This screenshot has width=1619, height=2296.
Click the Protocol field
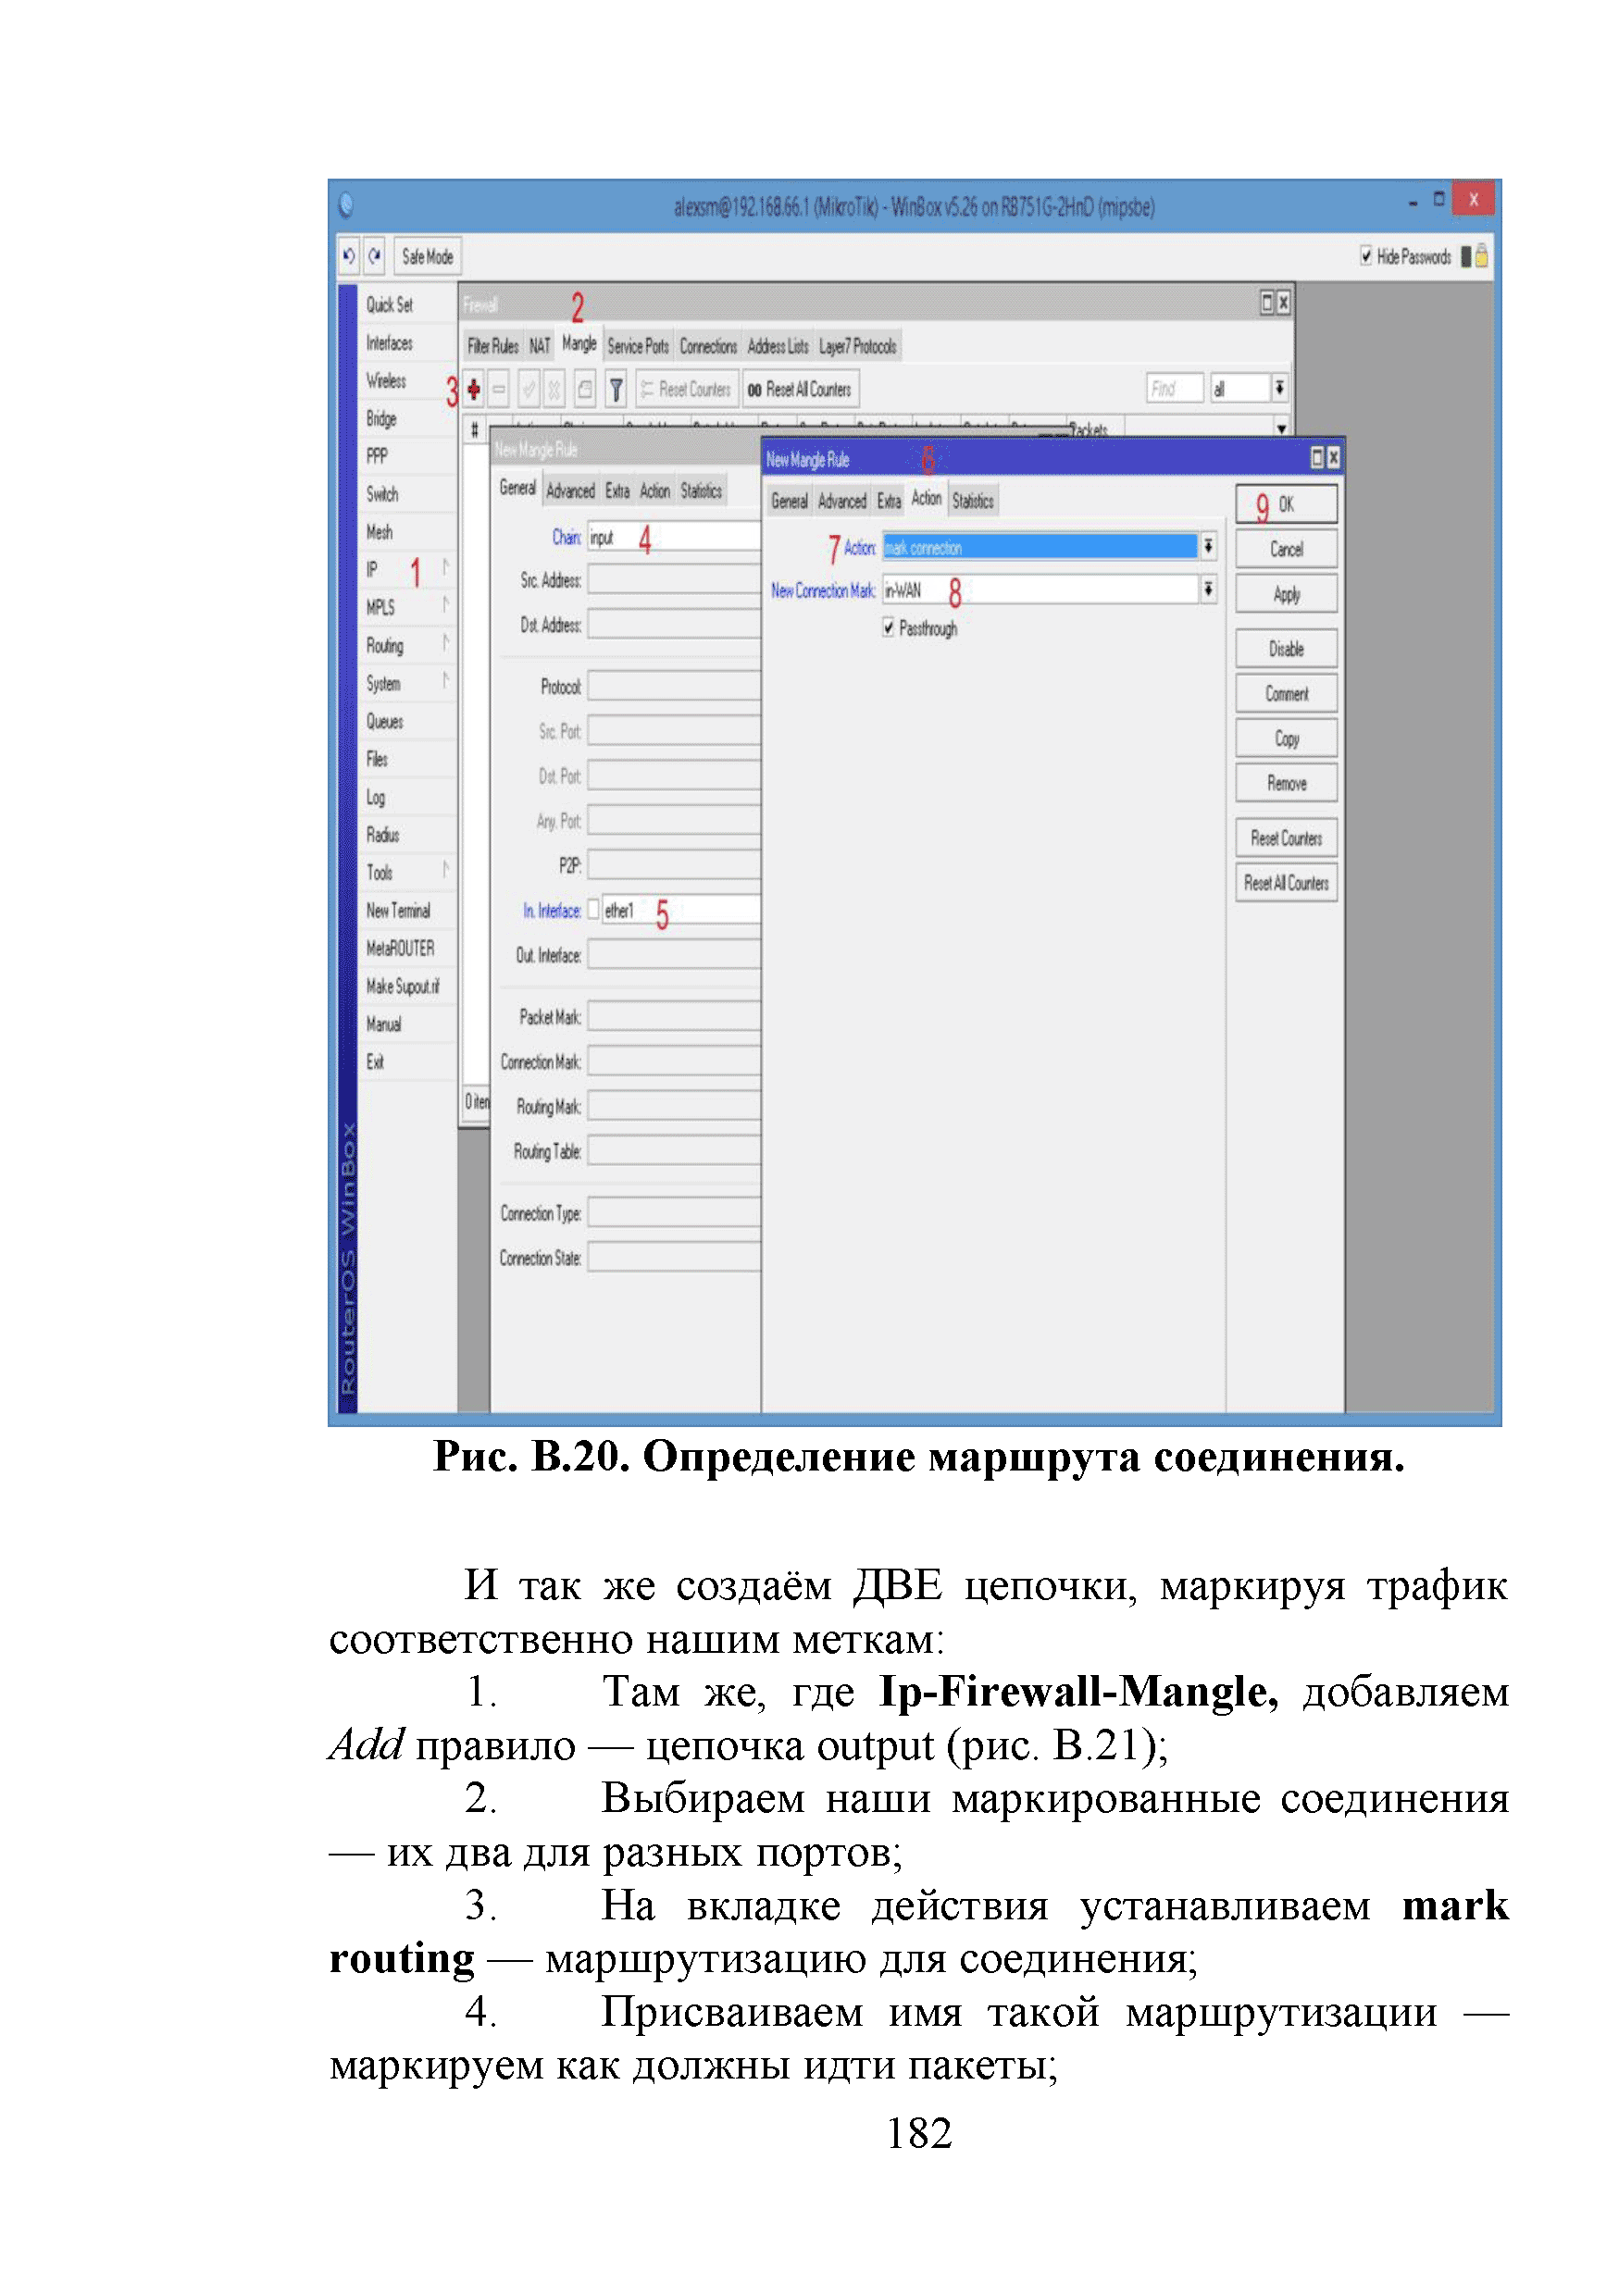(674, 687)
